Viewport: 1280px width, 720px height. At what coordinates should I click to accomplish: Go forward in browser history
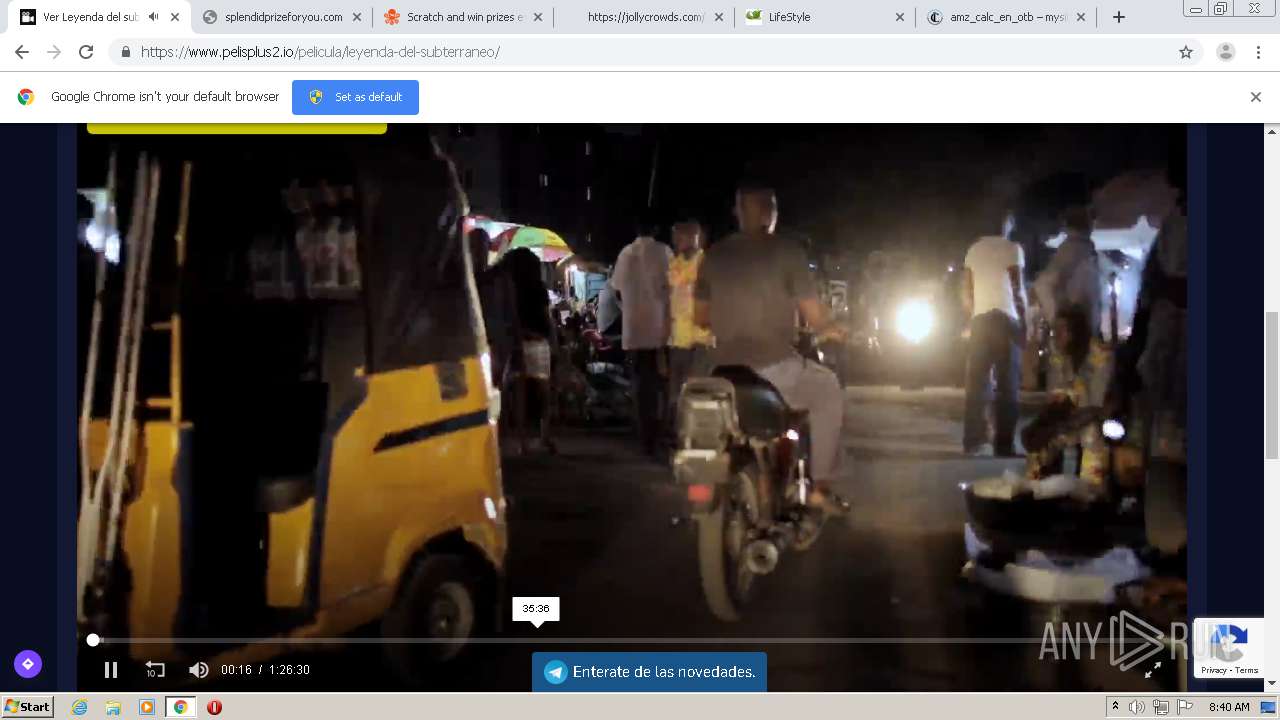click(x=54, y=52)
